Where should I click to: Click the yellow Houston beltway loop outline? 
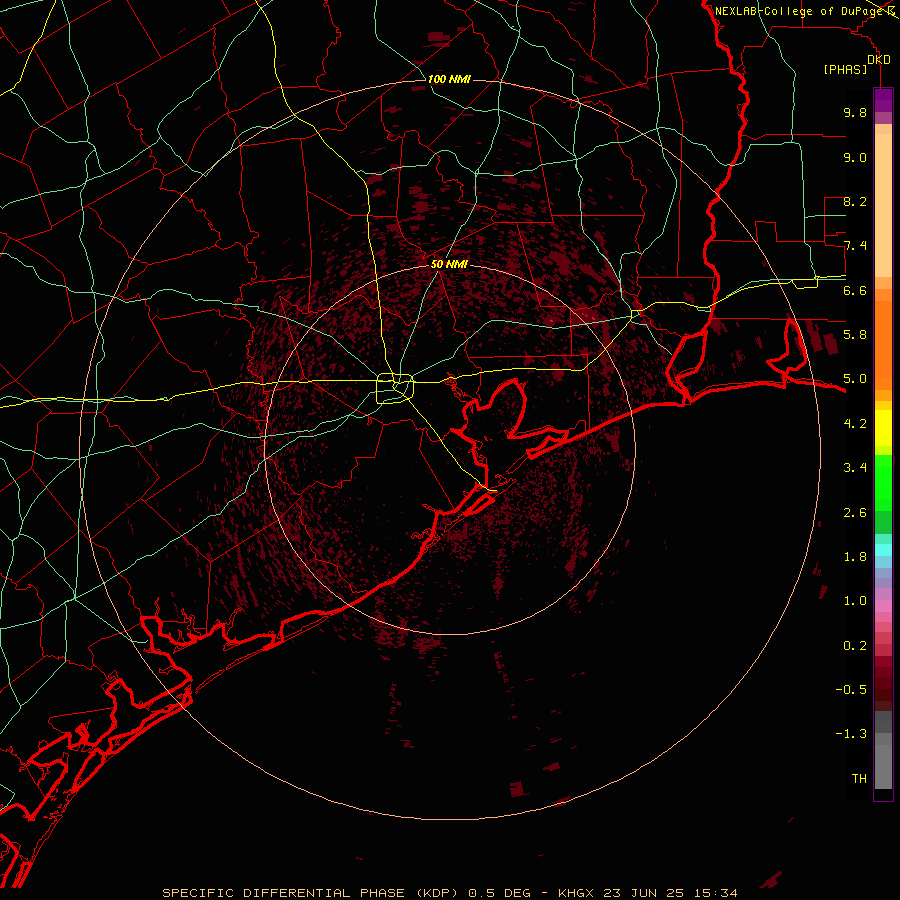click(x=395, y=389)
